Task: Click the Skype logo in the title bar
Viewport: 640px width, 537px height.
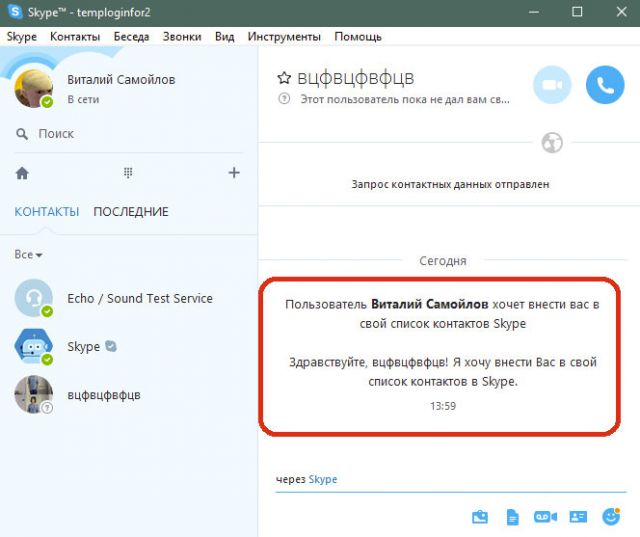Action: click(15, 12)
